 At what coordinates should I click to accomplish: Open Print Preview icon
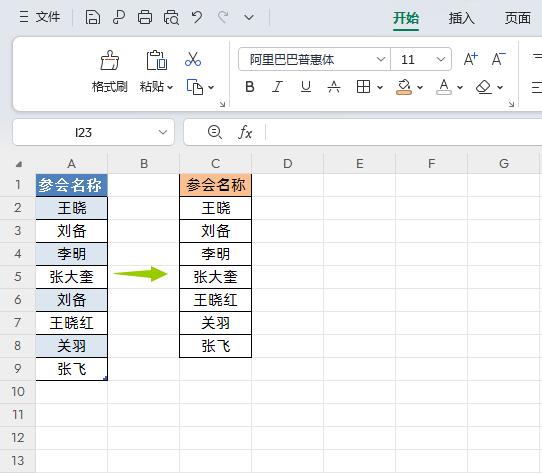pyautogui.click(x=171, y=17)
